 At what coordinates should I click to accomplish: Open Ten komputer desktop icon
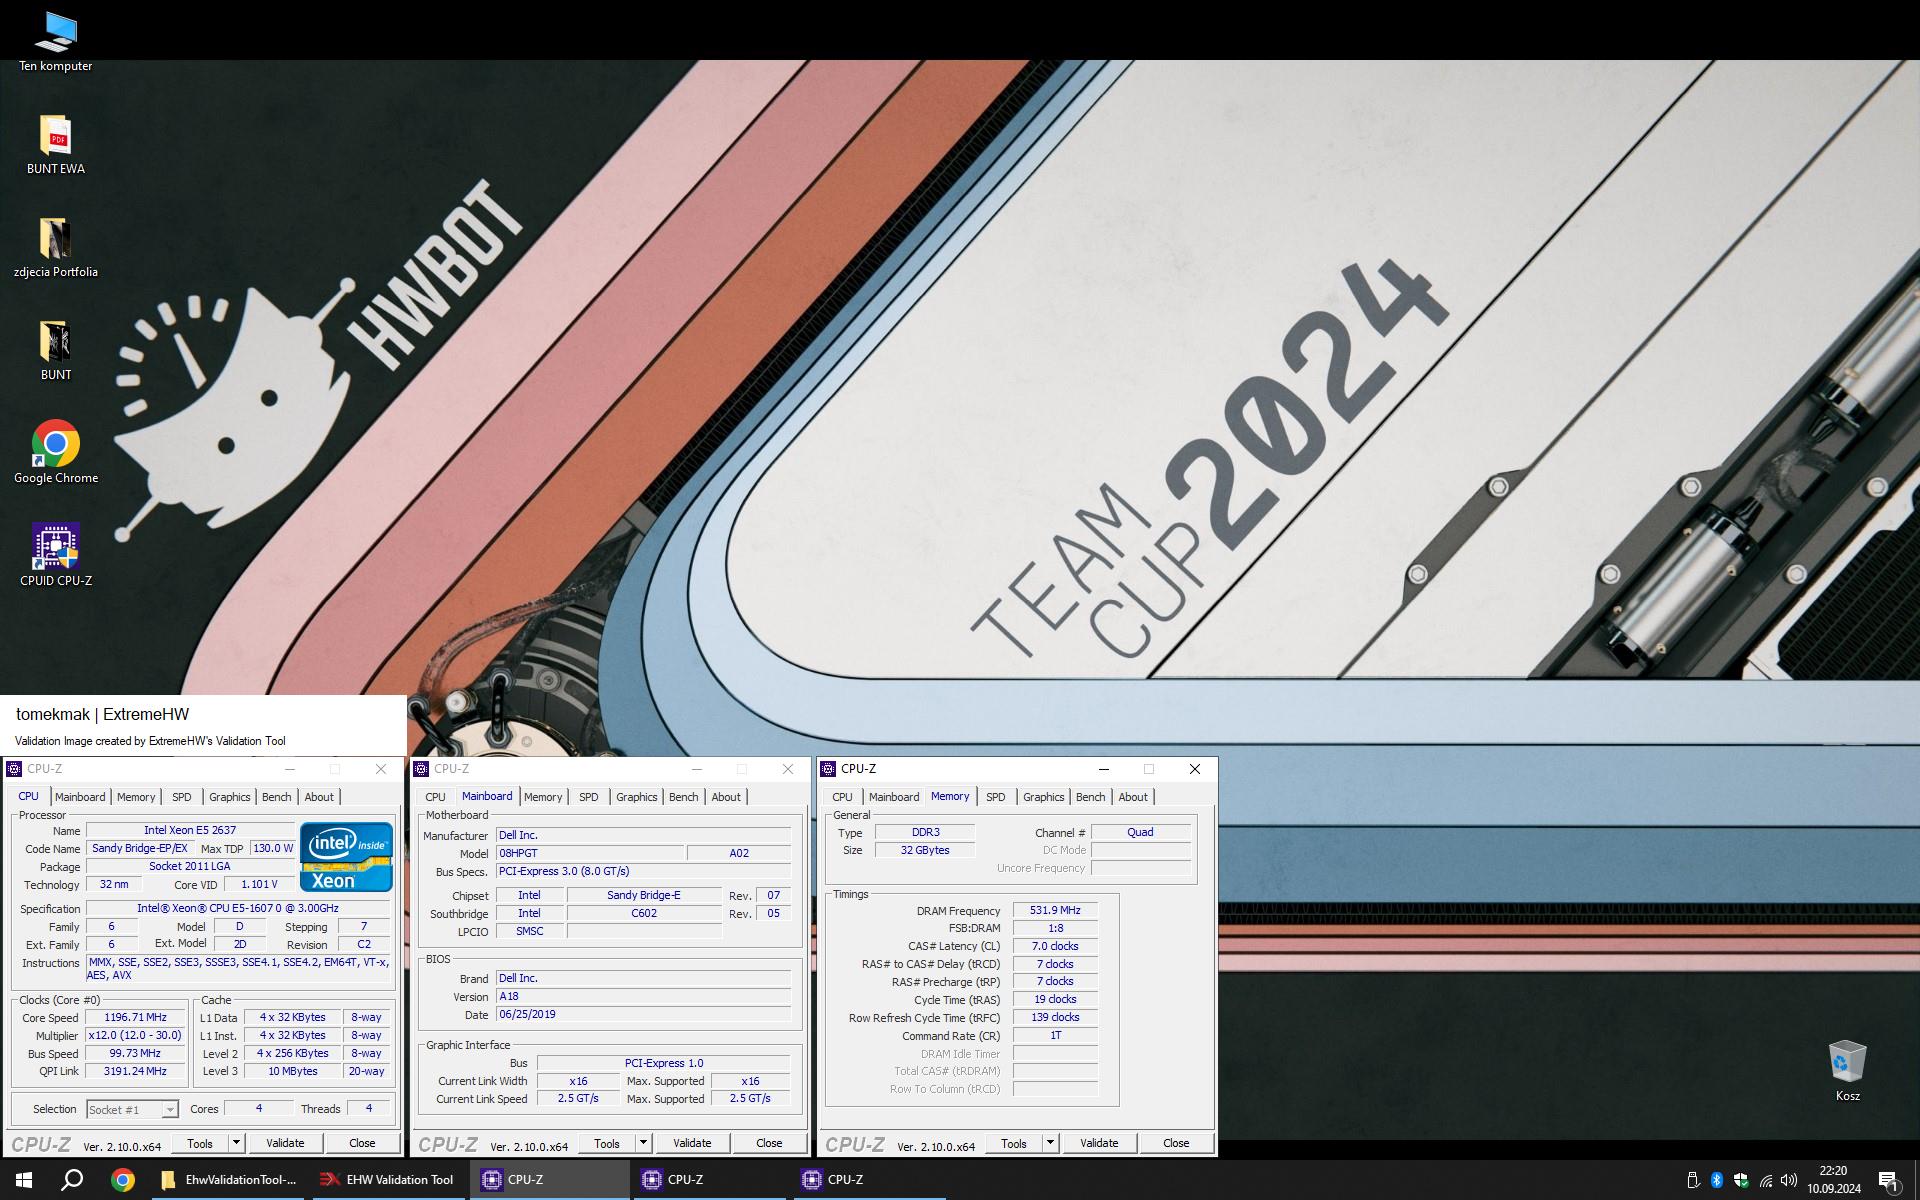tap(55, 40)
